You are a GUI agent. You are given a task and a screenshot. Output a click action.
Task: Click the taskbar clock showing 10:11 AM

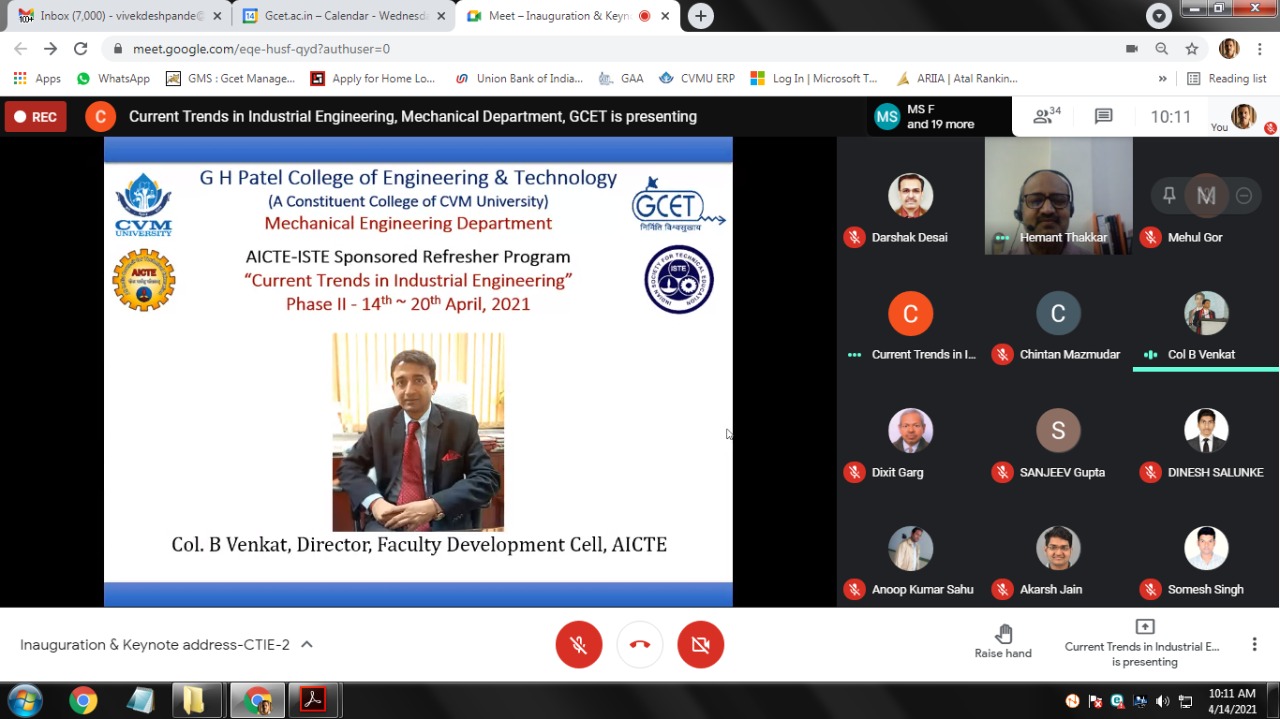[1232, 700]
